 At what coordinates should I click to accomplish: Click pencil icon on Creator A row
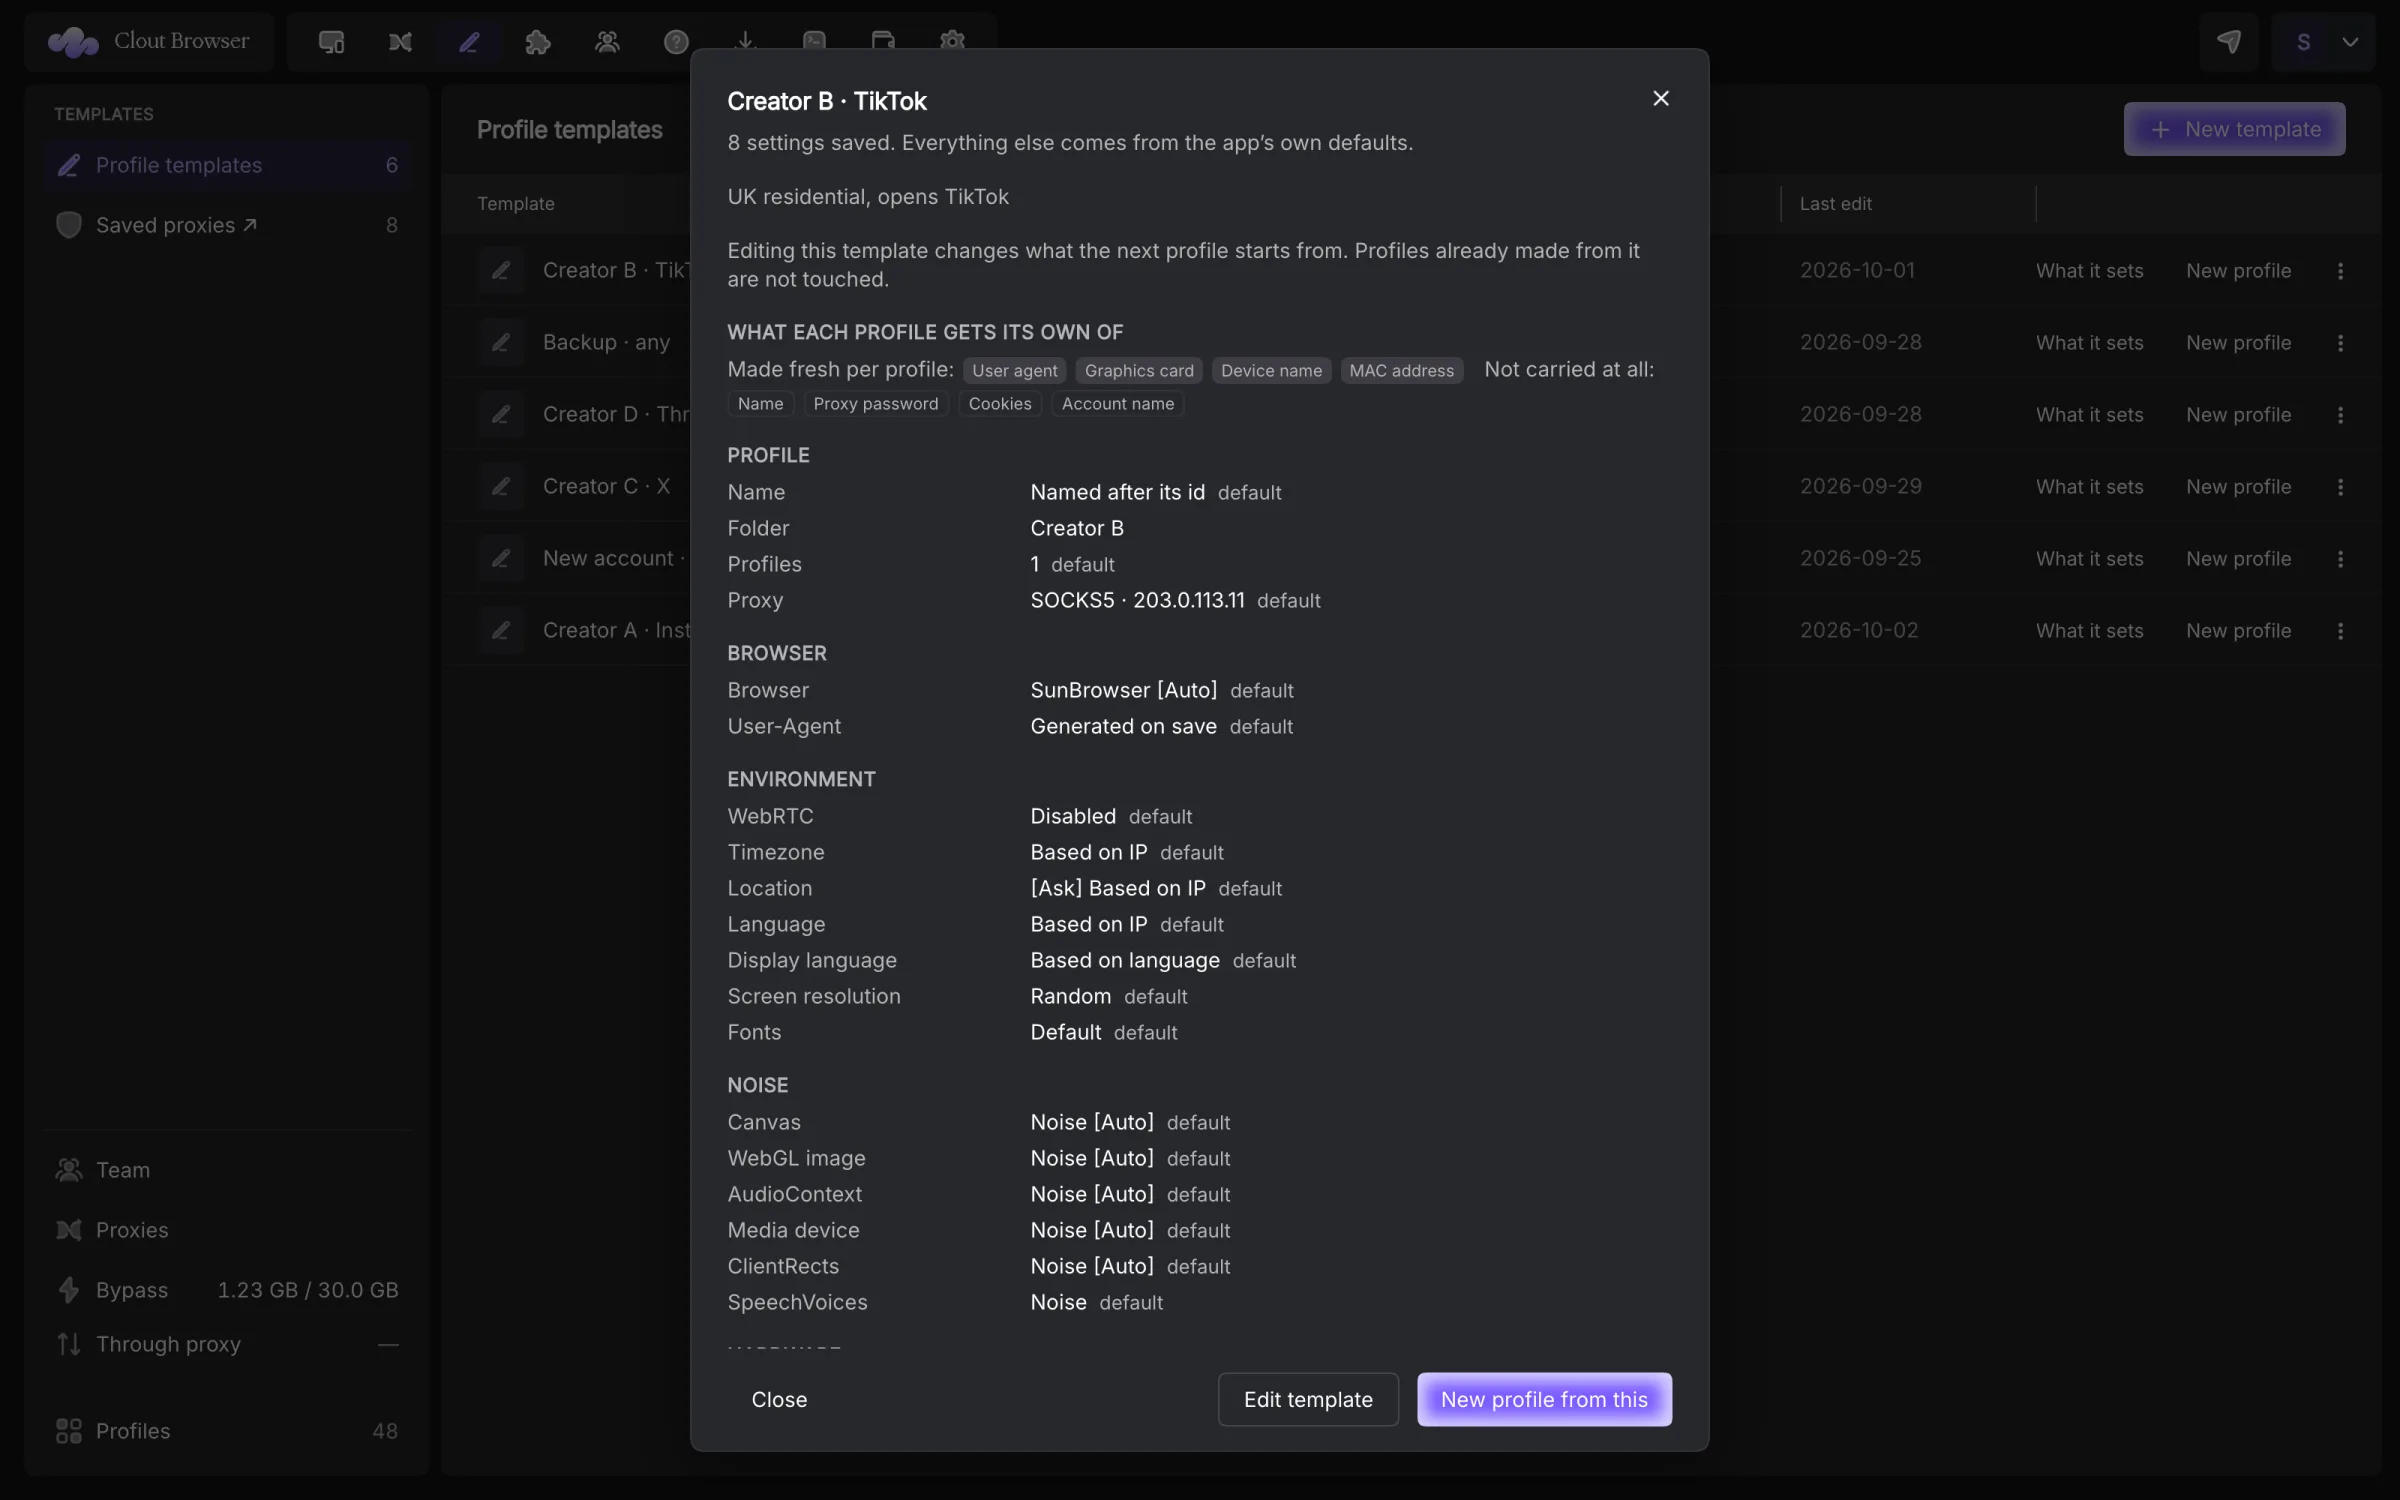pyautogui.click(x=501, y=630)
